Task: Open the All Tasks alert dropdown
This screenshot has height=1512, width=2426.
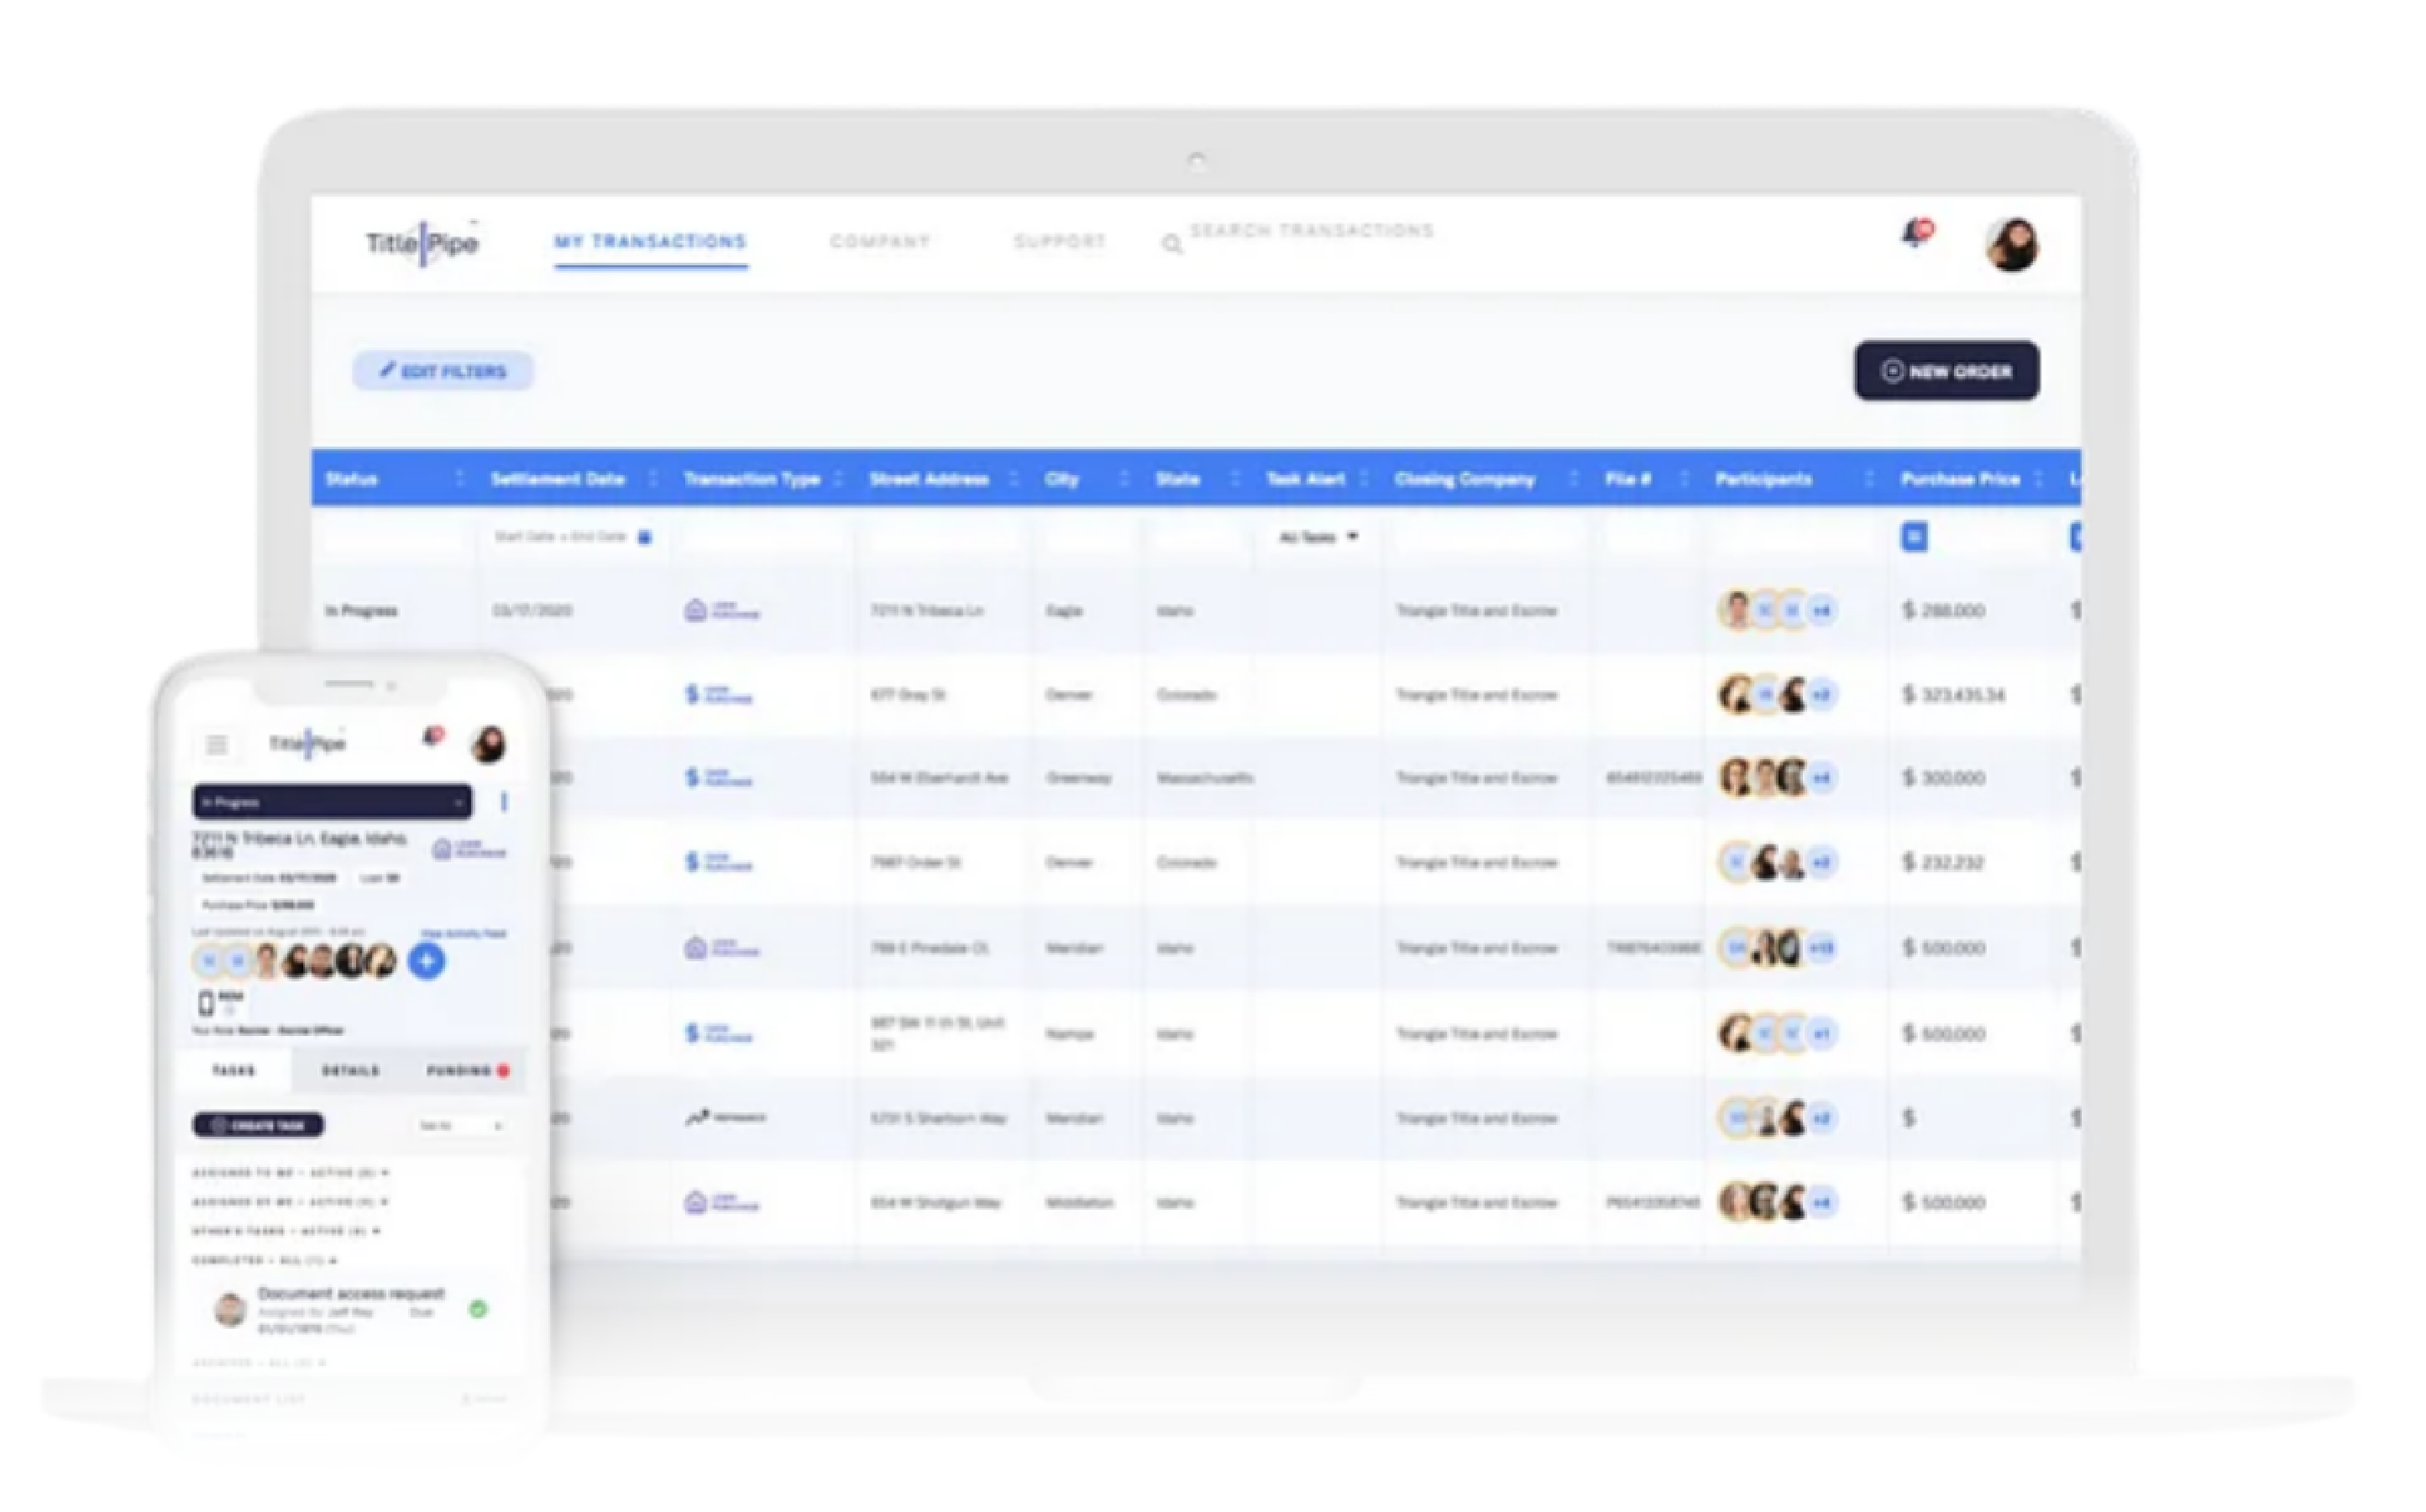Action: (x=1318, y=538)
